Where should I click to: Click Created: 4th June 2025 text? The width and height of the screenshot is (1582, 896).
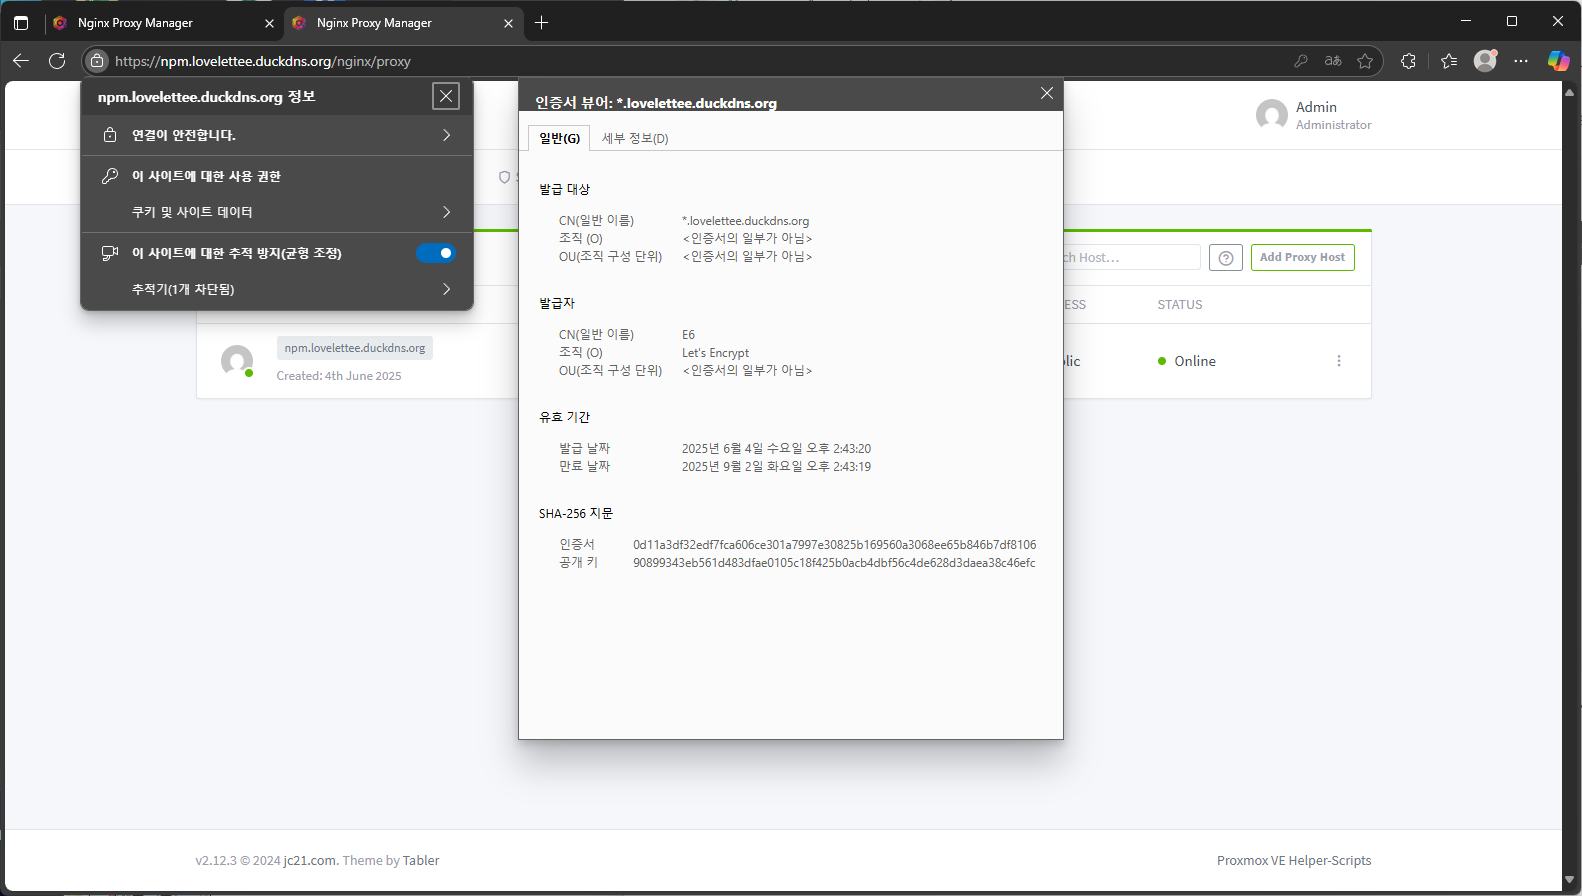click(x=339, y=376)
